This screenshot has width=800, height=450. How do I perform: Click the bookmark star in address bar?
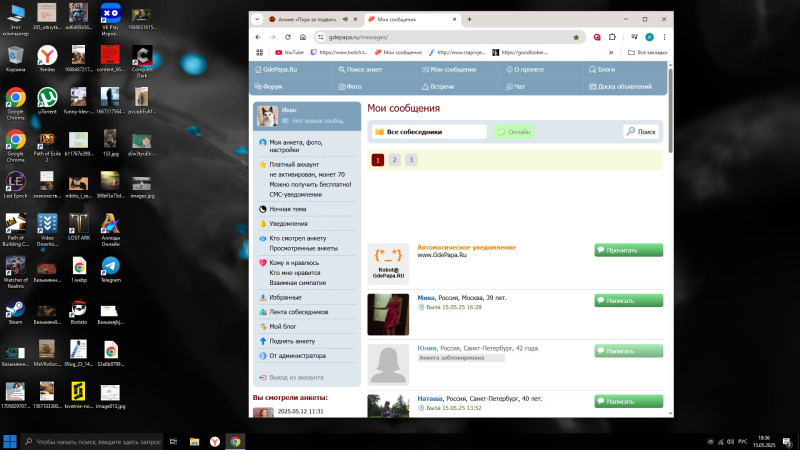pos(576,36)
